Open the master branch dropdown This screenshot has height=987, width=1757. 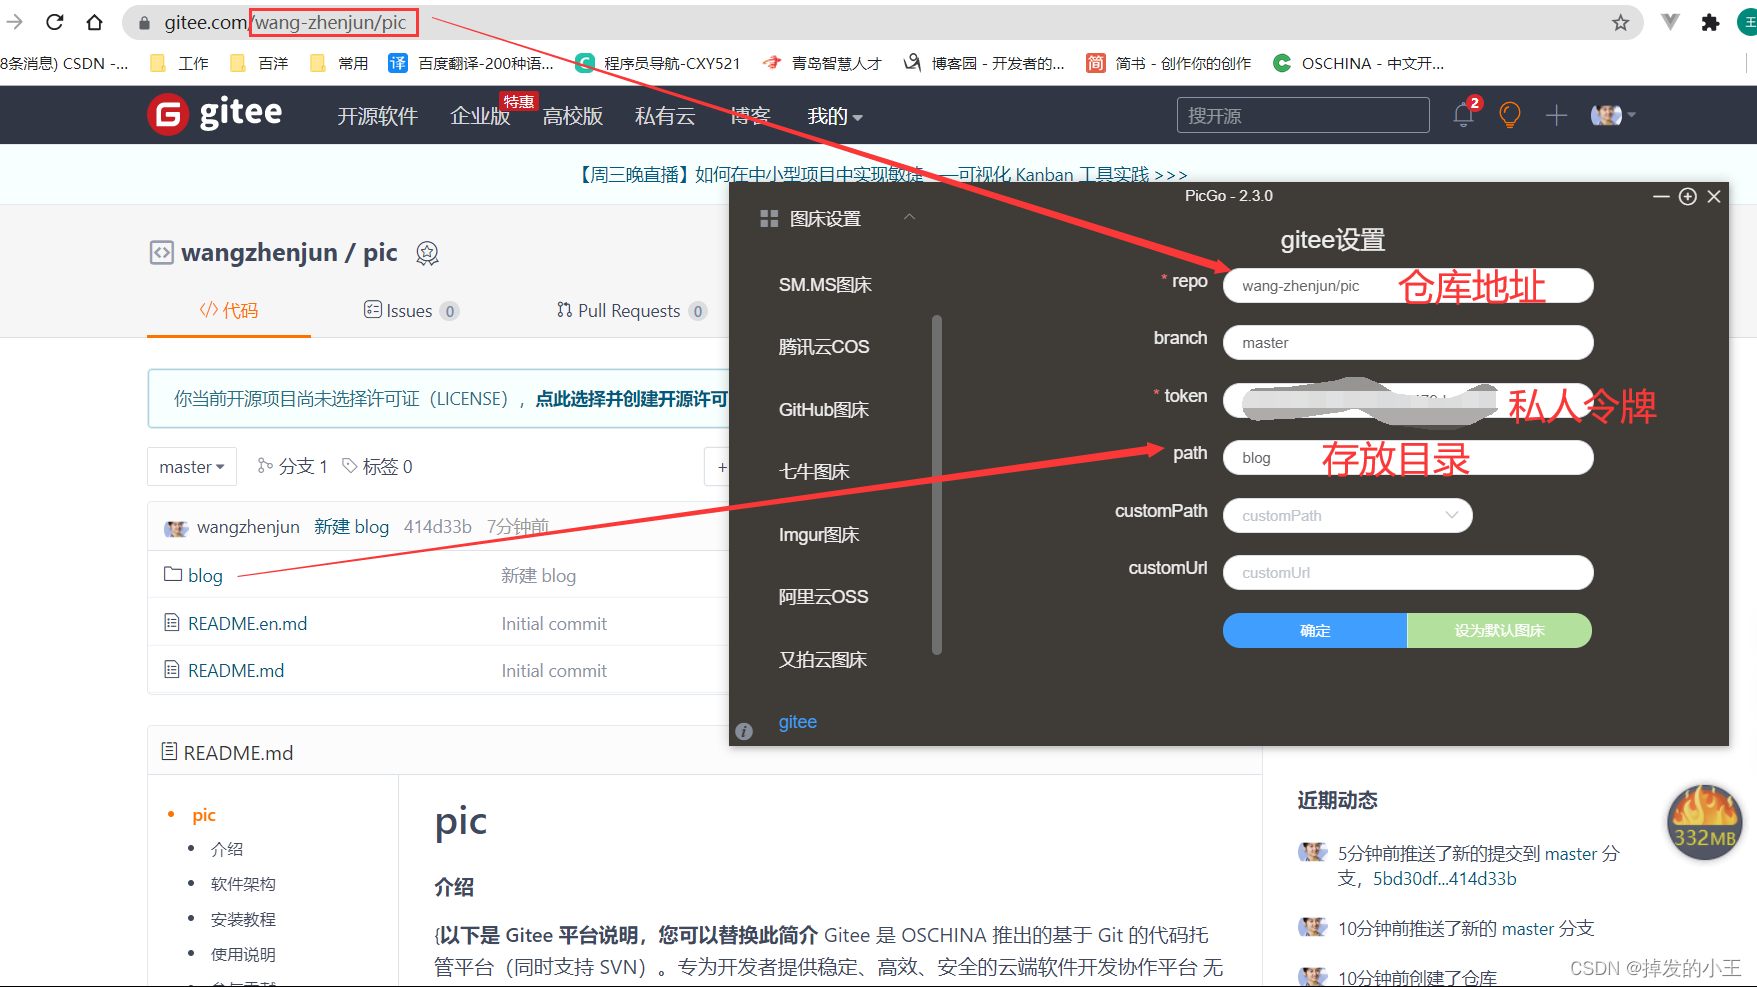(x=192, y=467)
